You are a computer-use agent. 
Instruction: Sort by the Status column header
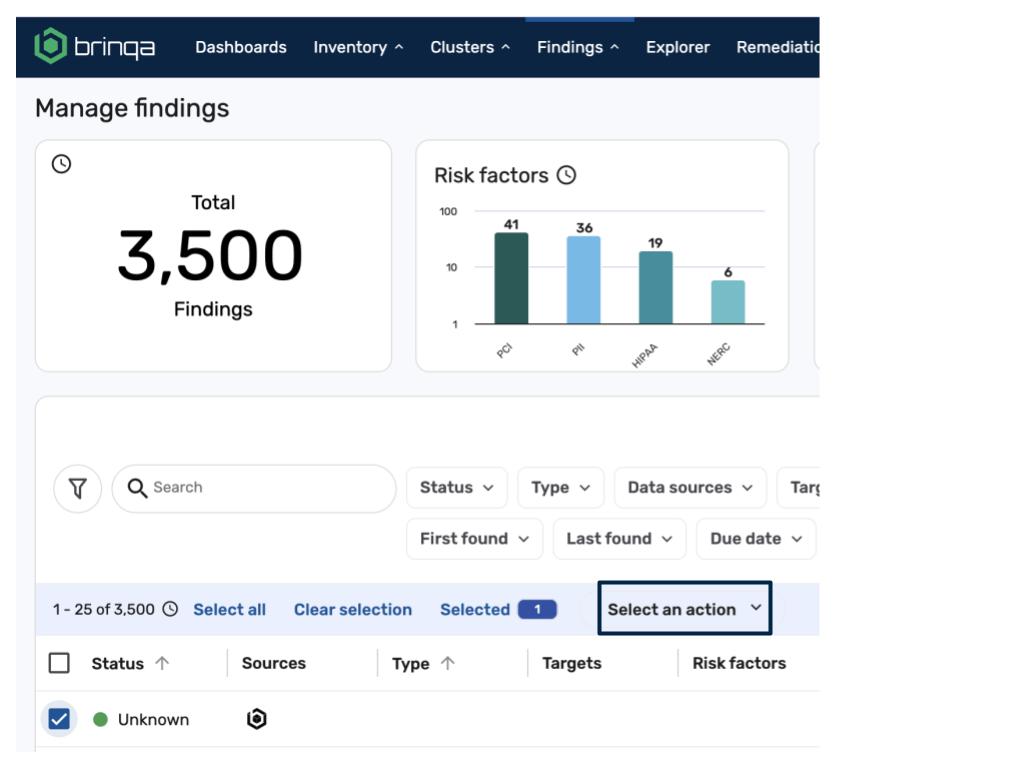tap(118, 664)
